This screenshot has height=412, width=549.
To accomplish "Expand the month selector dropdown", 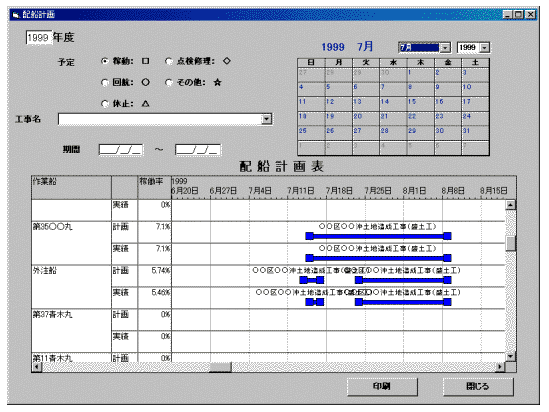I will [x=445, y=48].
